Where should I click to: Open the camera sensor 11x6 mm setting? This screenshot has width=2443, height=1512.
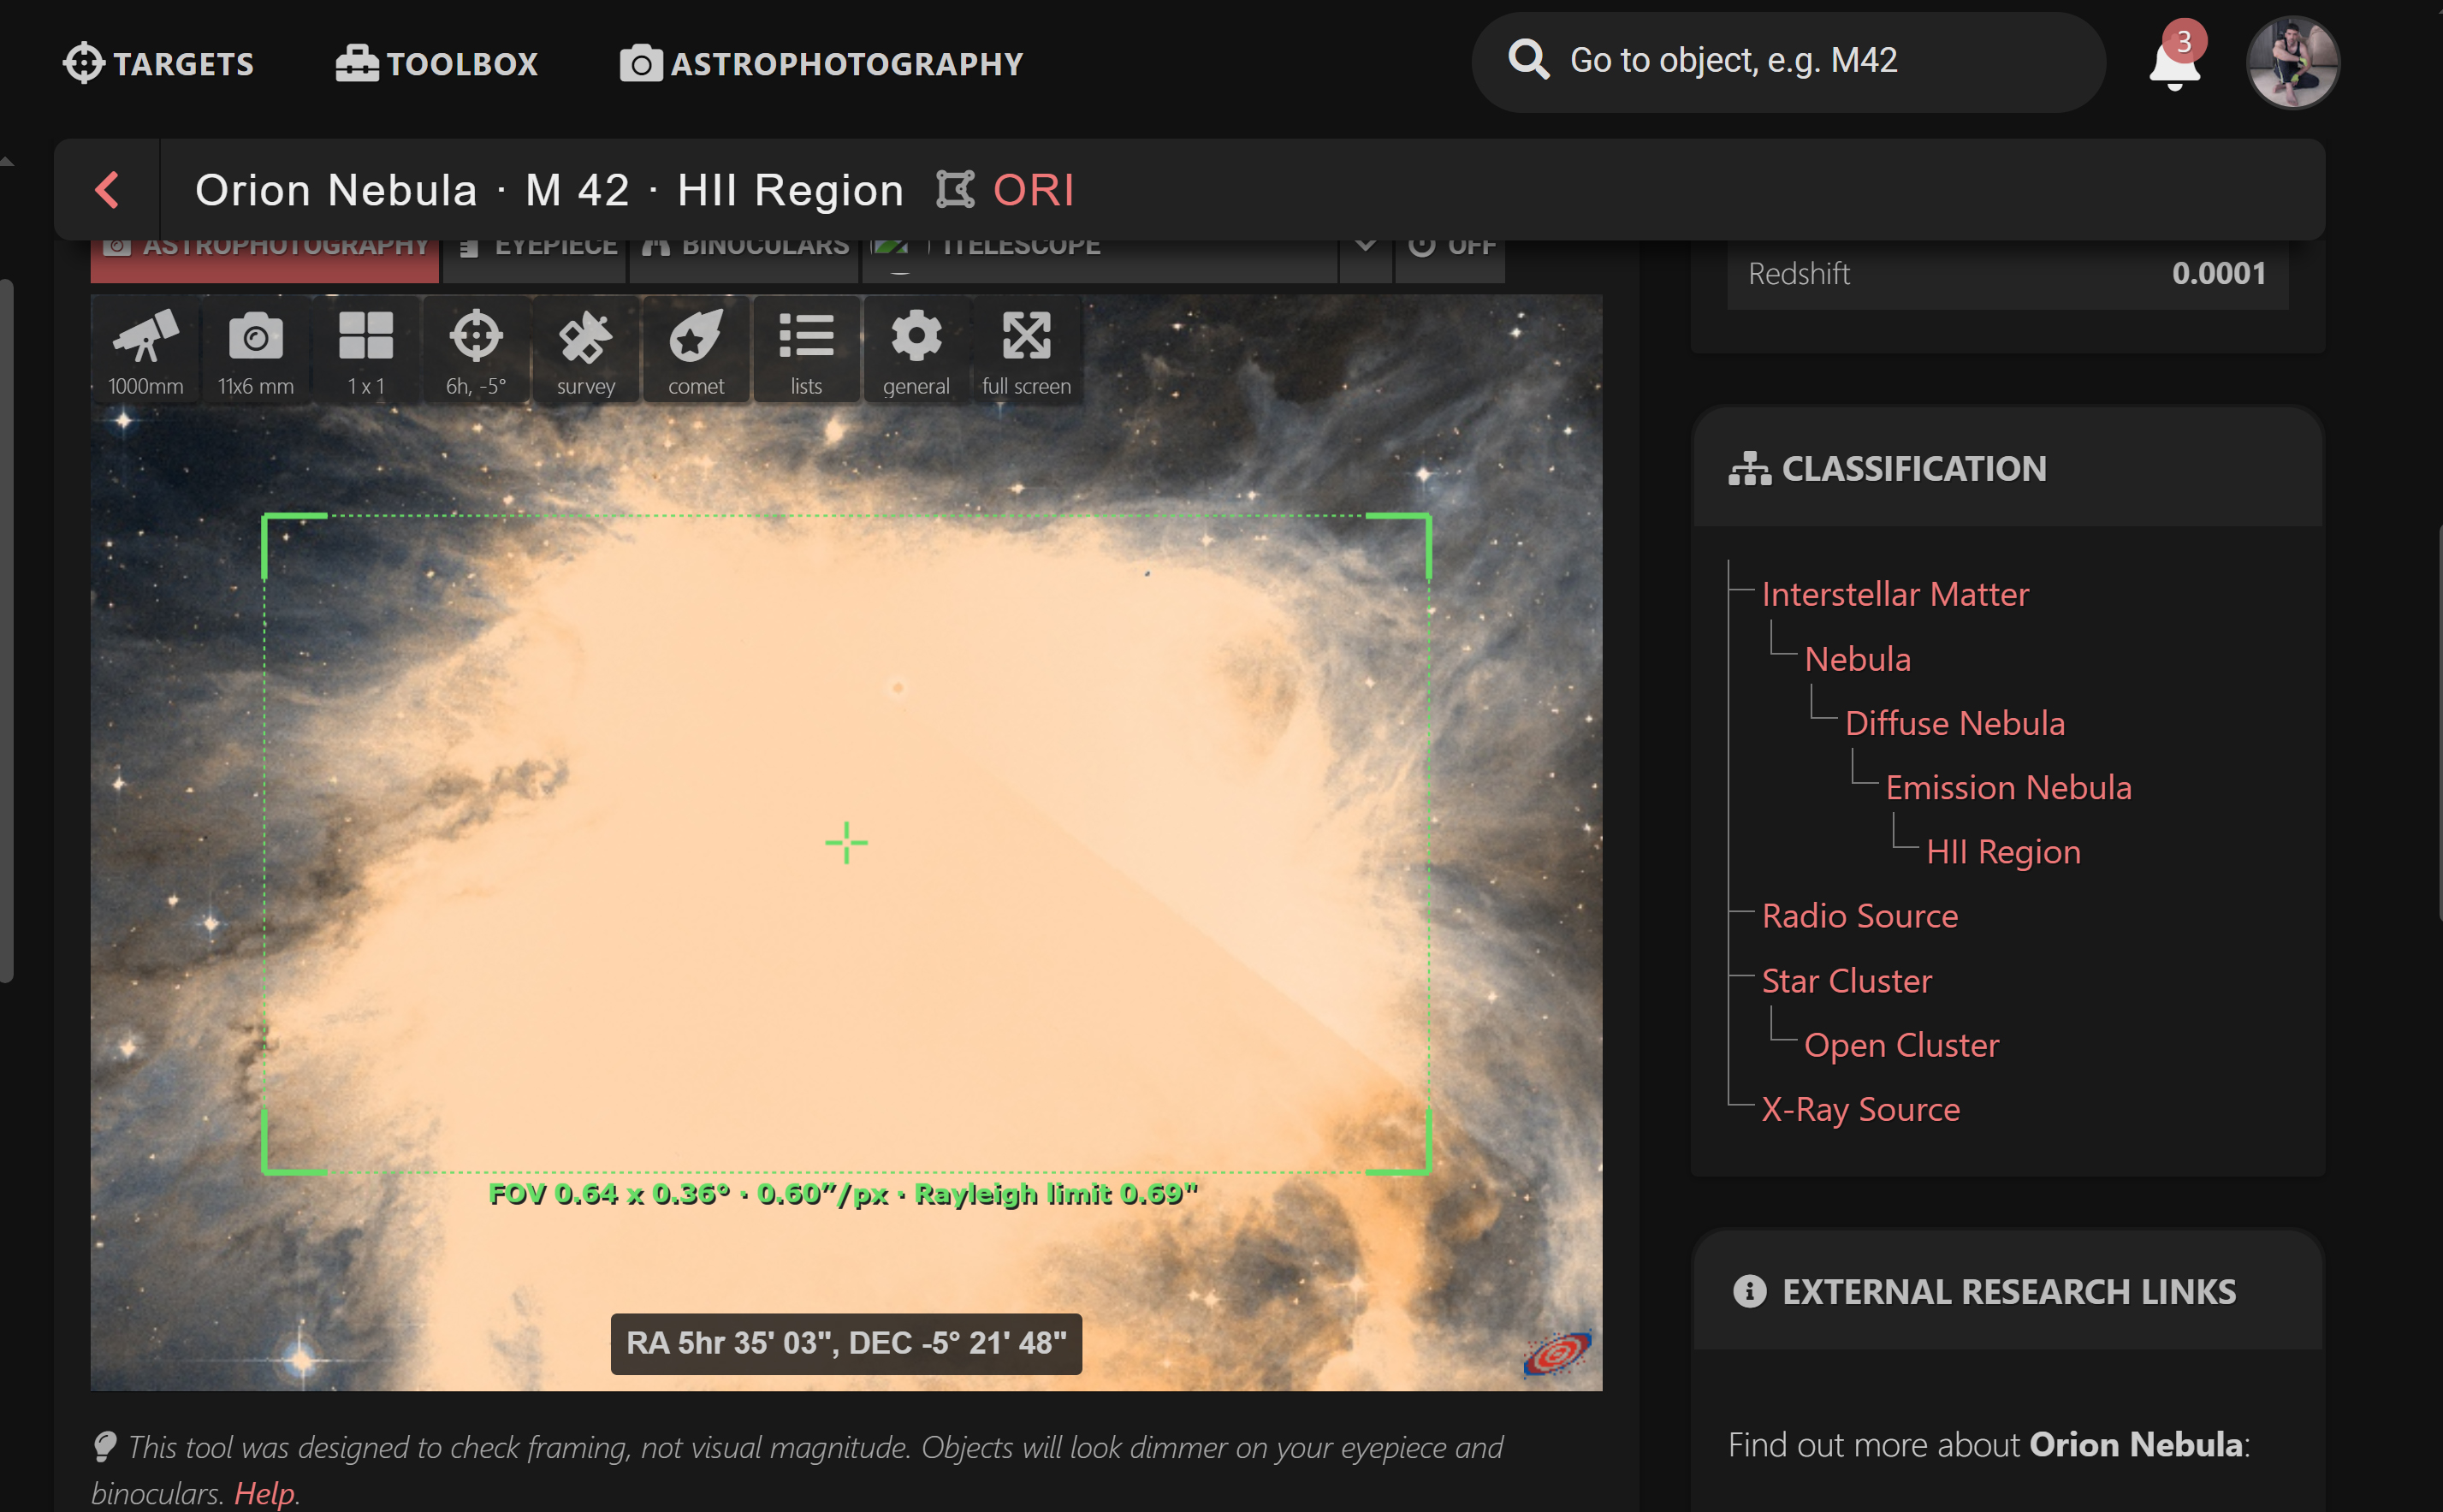(255, 350)
